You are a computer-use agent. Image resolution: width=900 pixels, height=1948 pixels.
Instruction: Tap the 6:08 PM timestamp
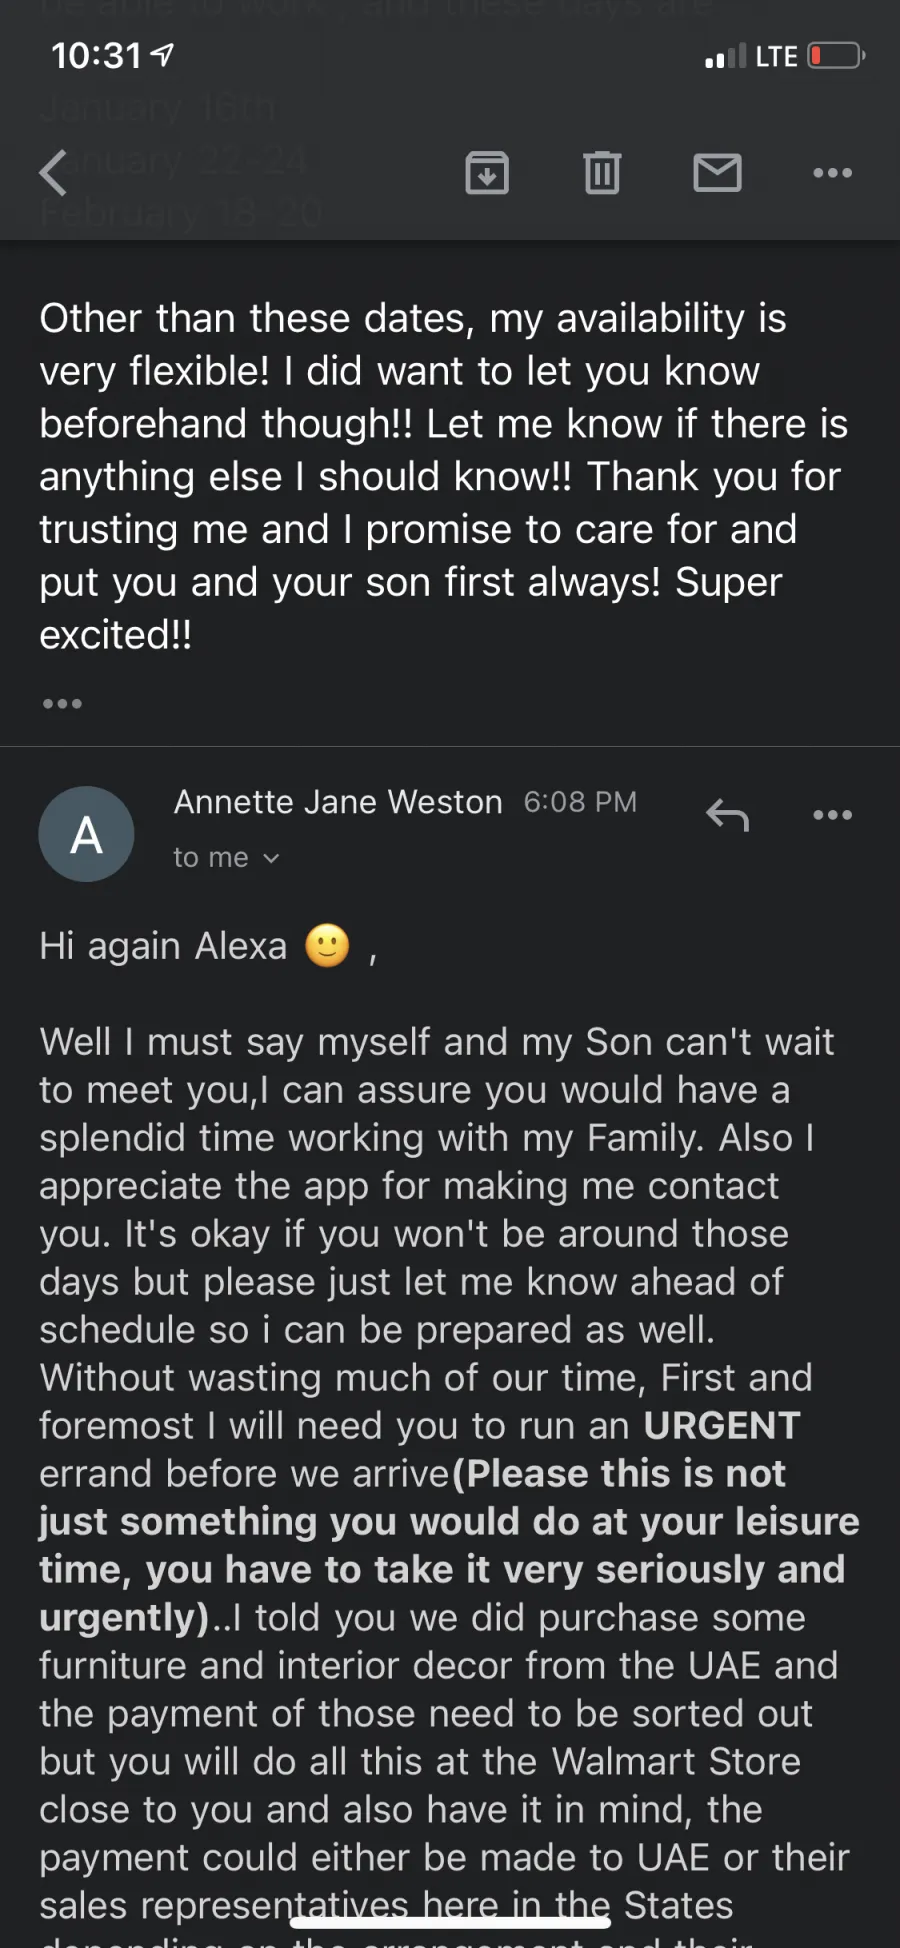580,802
